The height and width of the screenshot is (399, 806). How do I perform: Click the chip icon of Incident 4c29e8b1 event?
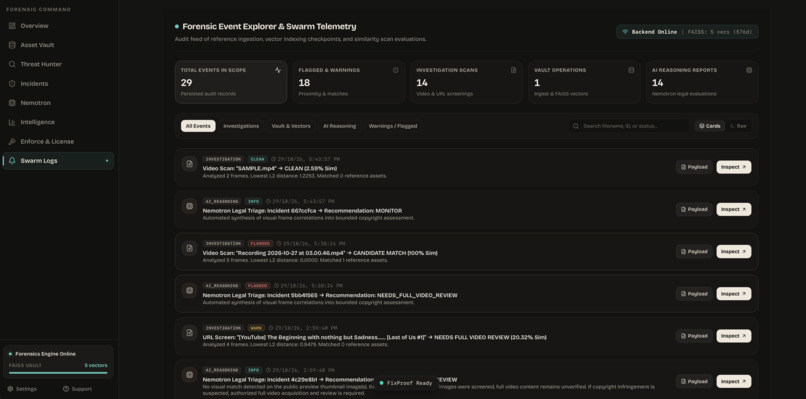coord(190,375)
